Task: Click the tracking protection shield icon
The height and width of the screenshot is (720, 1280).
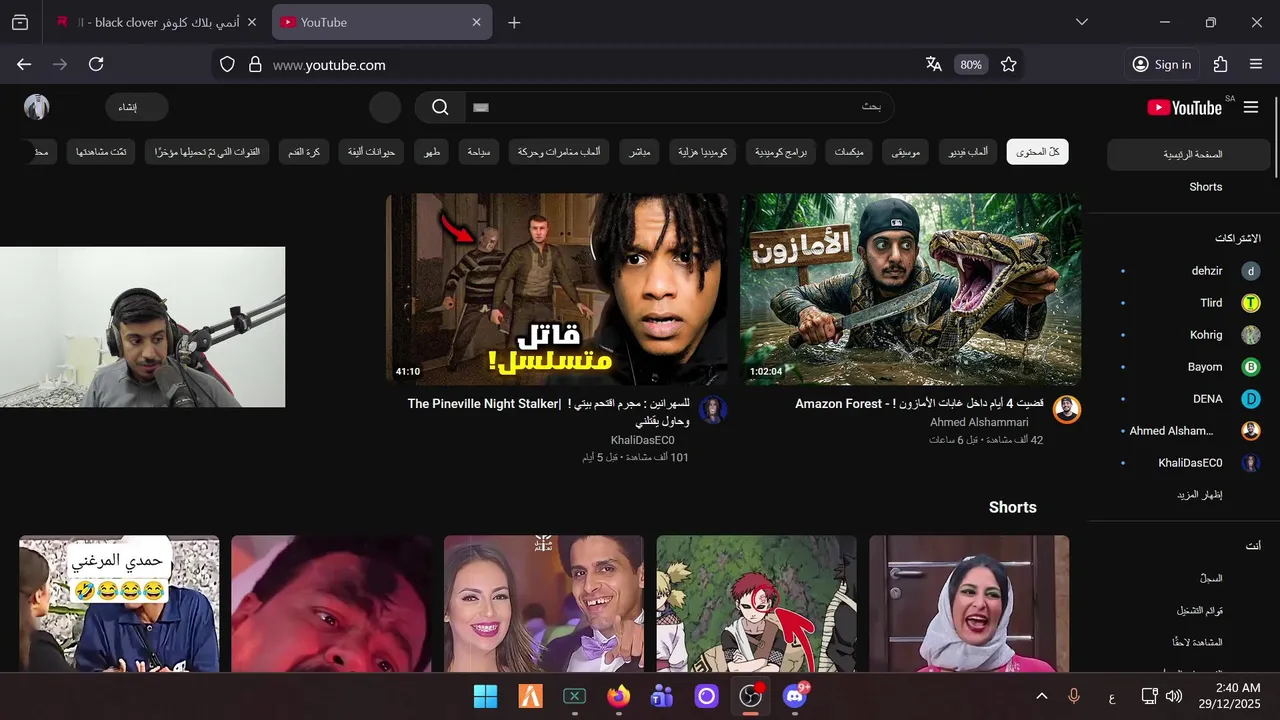Action: coord(227,64)
